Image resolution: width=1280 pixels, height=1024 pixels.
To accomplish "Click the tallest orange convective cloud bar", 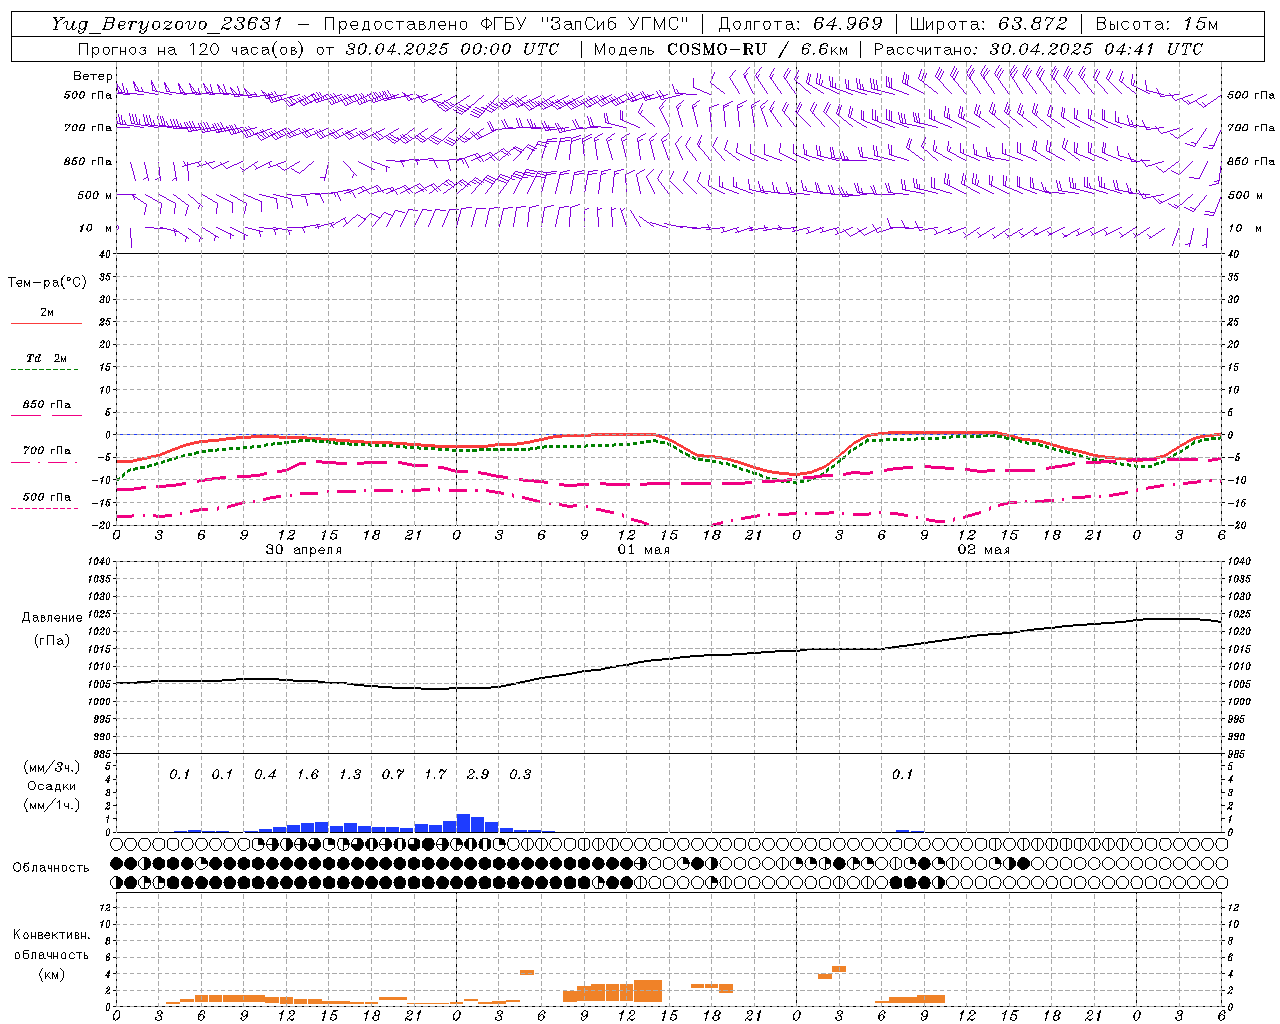I will pos(647,991).
